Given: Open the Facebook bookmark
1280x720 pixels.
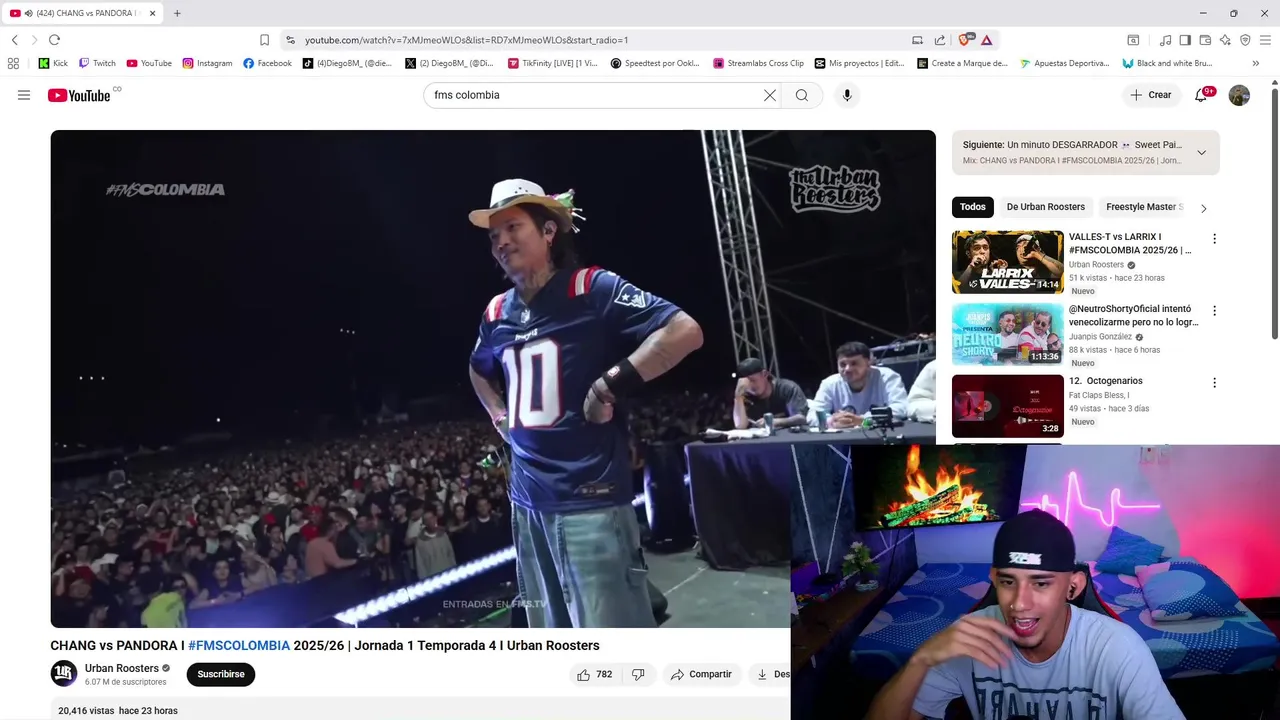Looking at the screenshot, I should pos(267,63).
